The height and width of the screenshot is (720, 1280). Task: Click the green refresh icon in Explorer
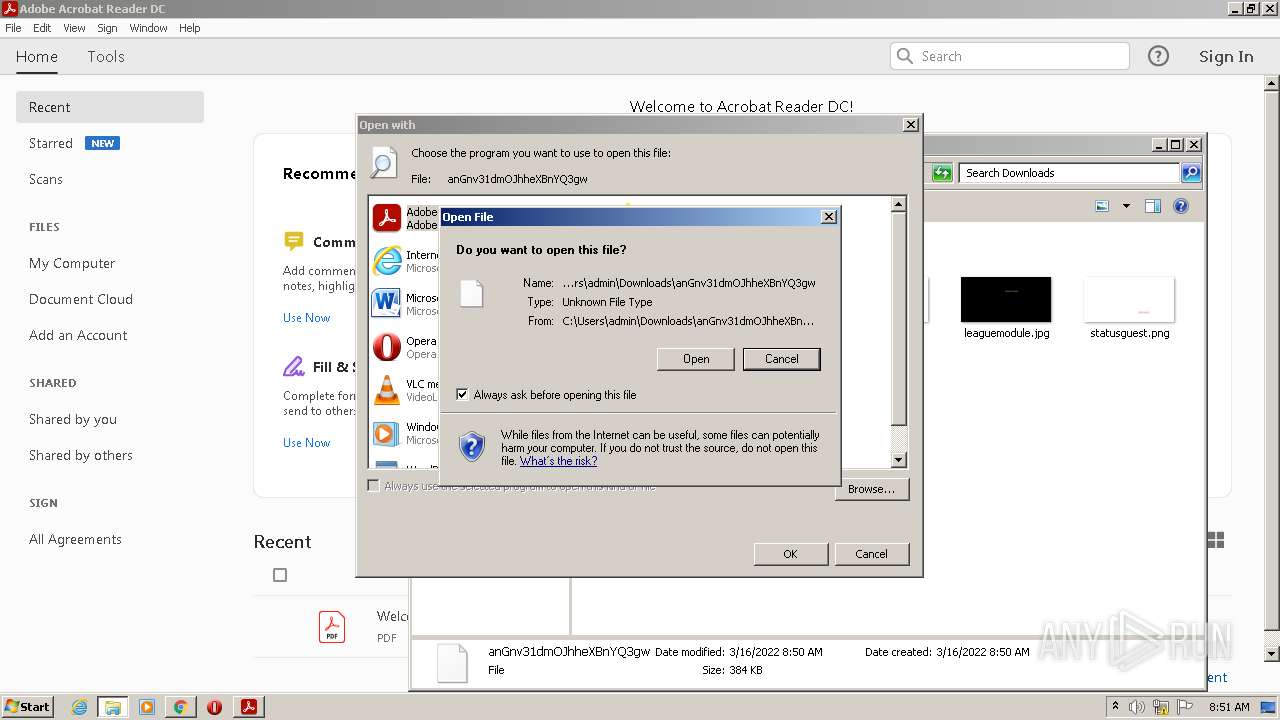(x=942, y=173)
